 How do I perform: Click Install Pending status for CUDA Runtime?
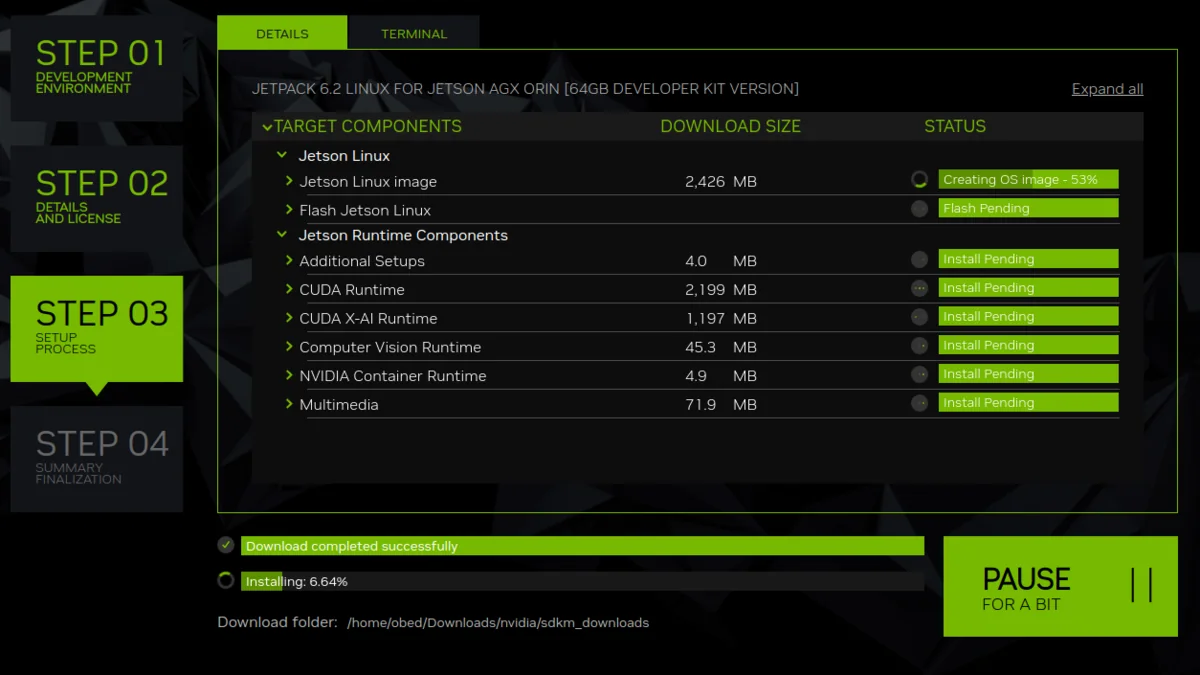tap(1028, 288)
